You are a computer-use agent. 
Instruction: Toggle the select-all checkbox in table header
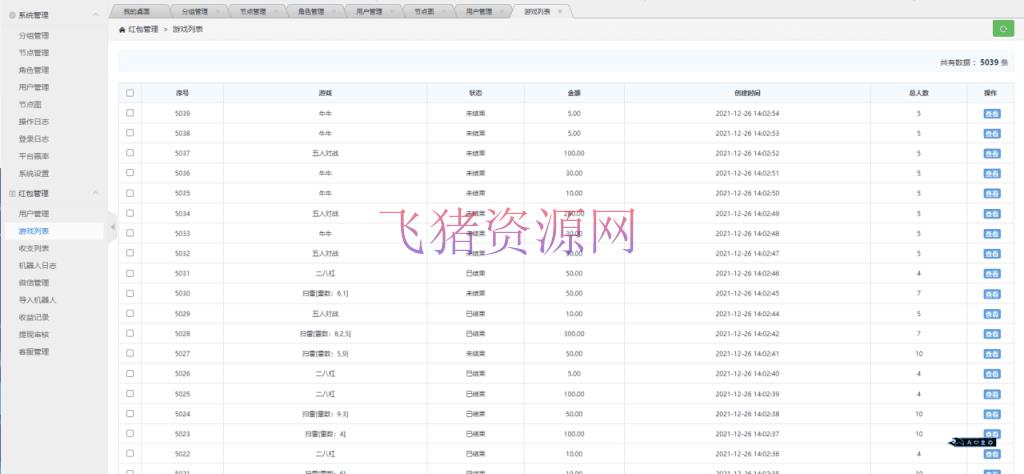(130, 93)
